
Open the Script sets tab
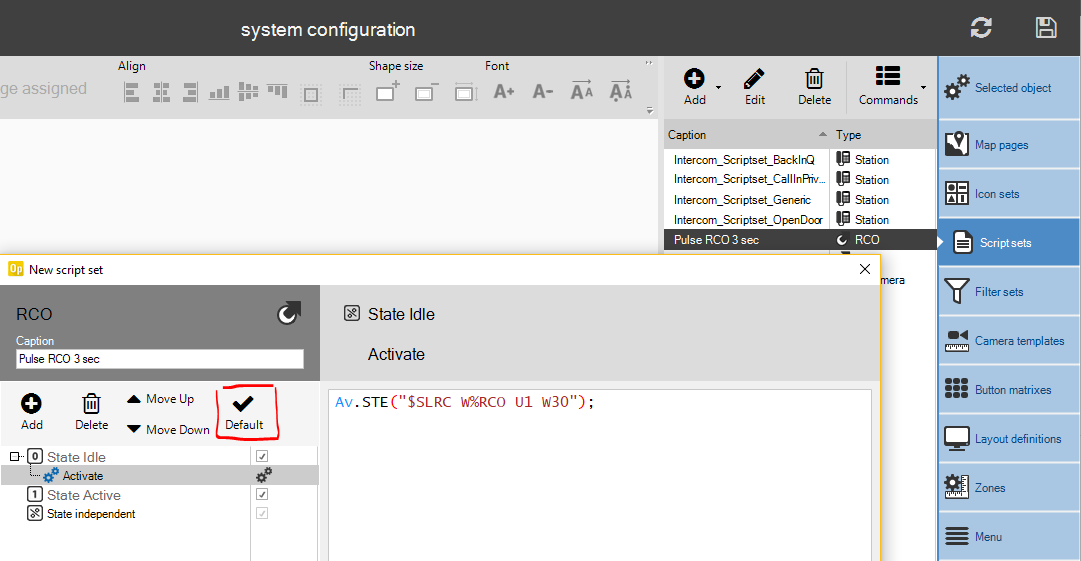(1009, 243)
